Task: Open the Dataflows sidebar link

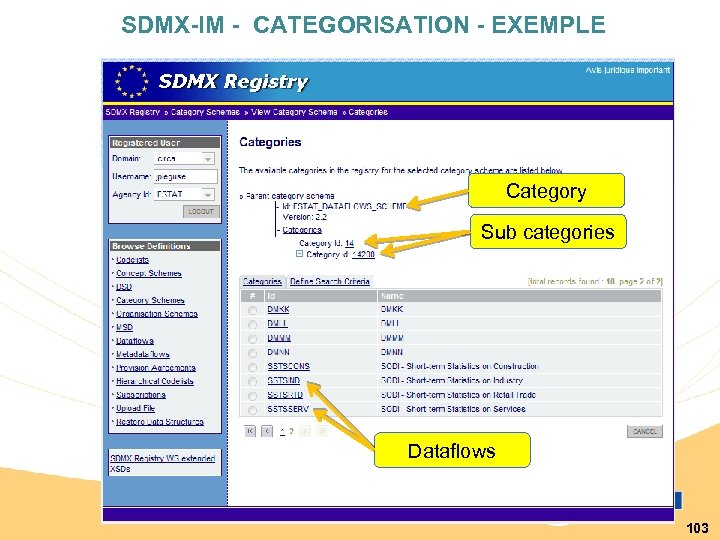Action: pos(135,341)
